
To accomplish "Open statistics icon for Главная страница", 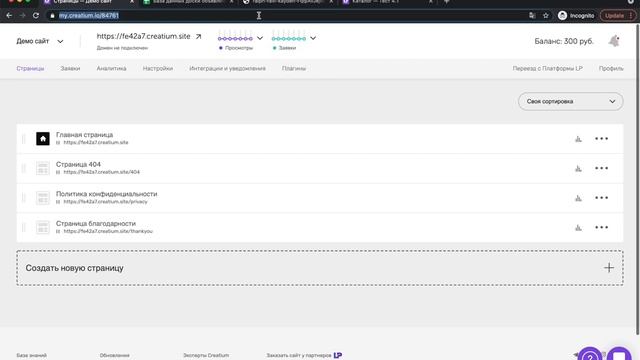I will [x=578, y=139].
